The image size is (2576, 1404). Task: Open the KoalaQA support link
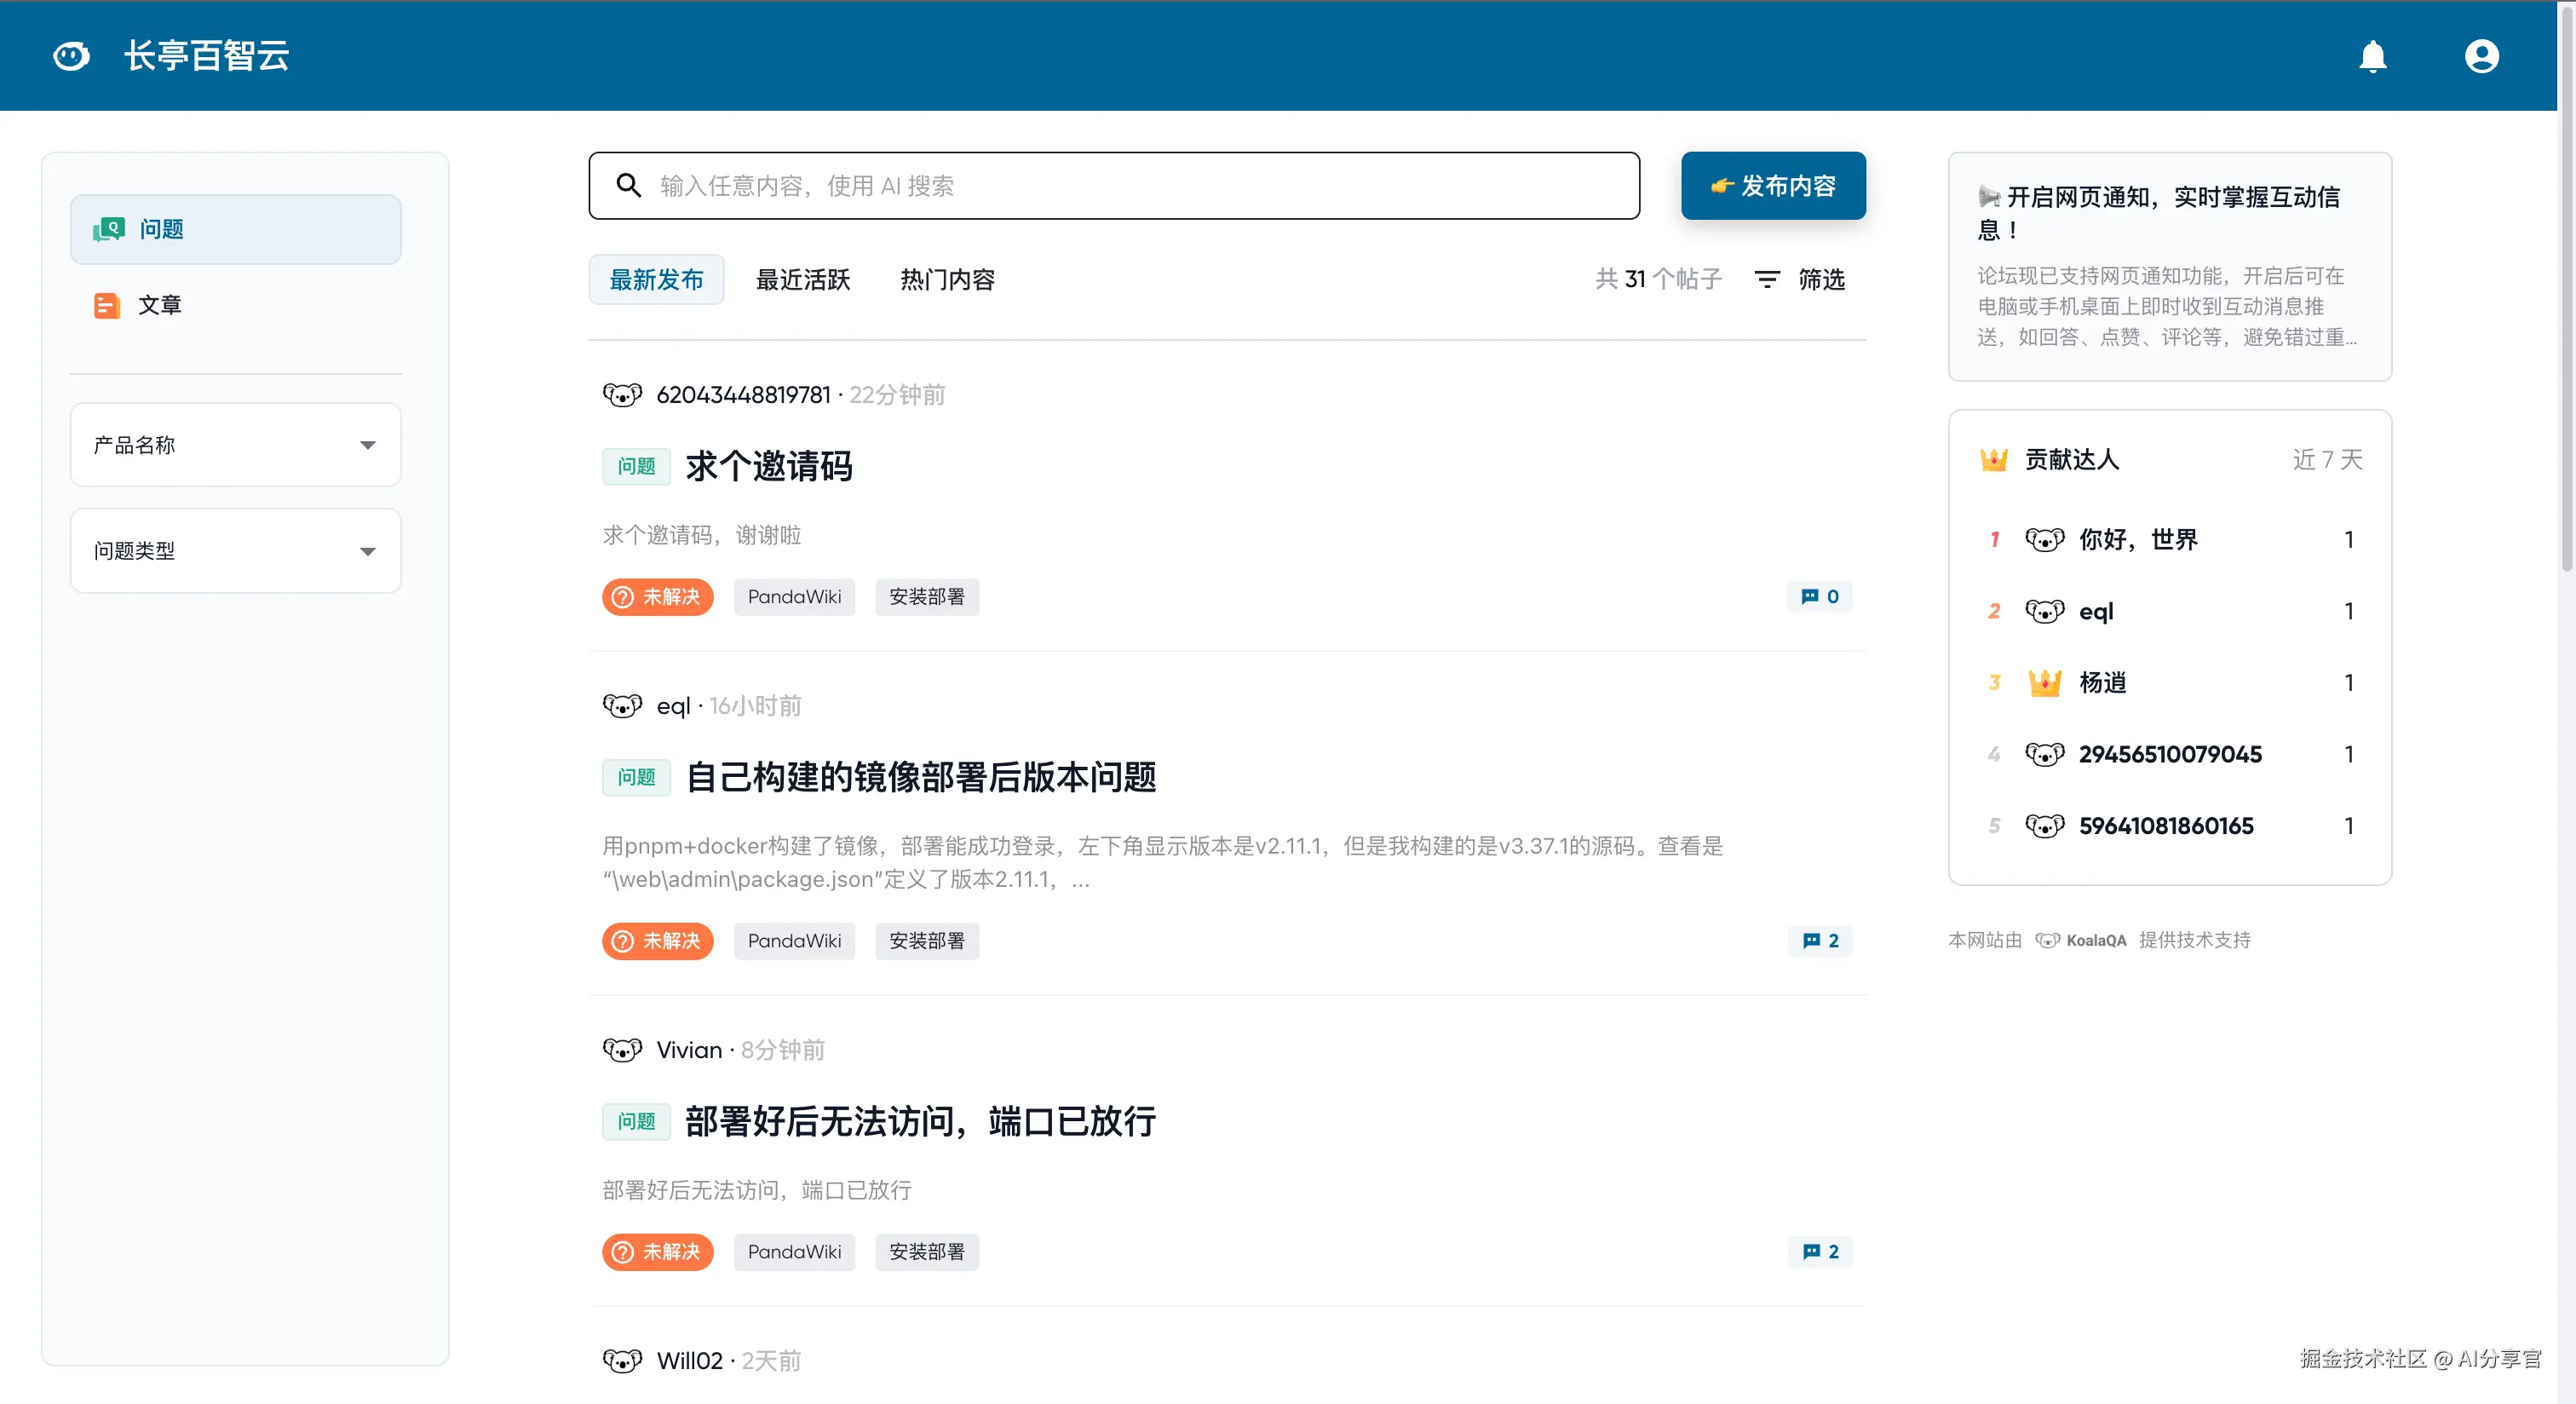[2097, 940]
